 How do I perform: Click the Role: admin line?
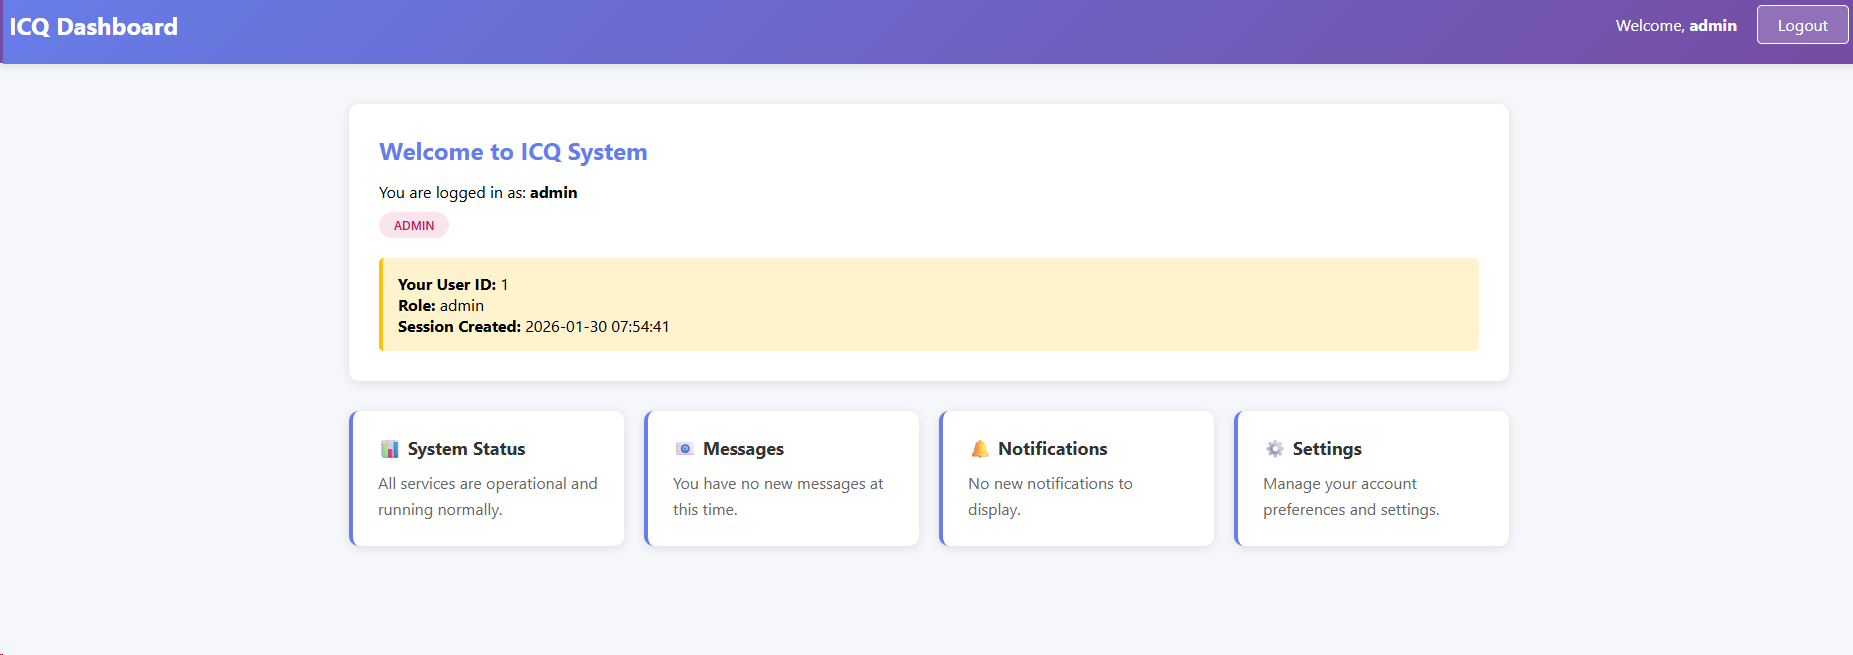(441, 306)
